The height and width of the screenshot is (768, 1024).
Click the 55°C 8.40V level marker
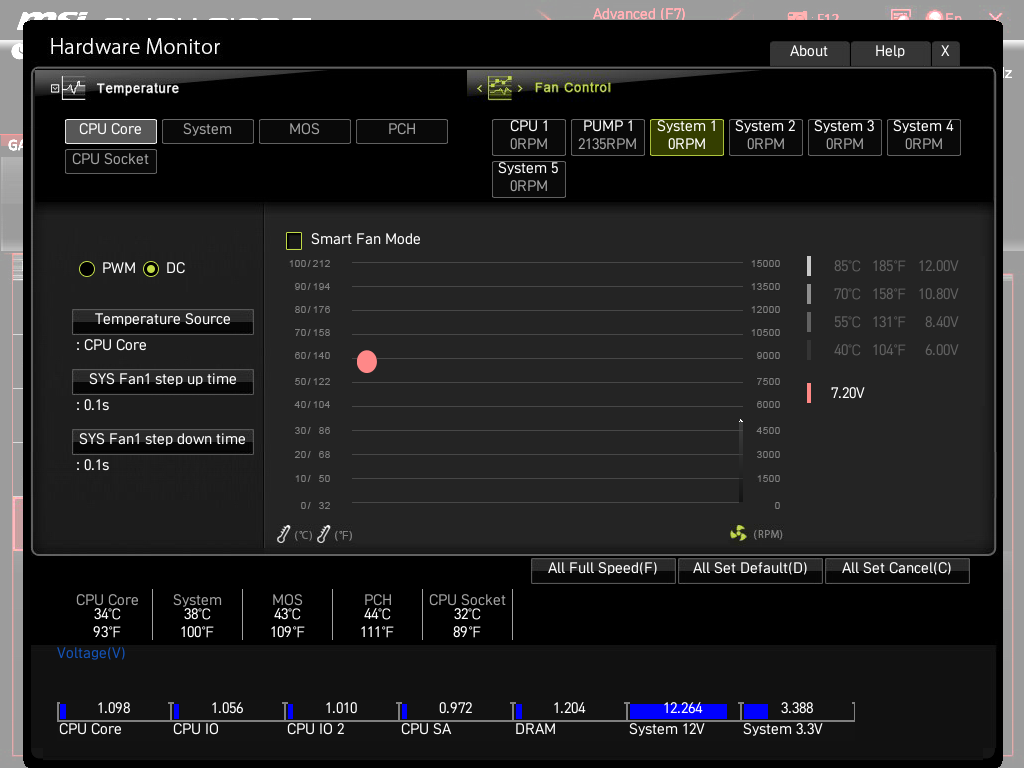[809, 322]
